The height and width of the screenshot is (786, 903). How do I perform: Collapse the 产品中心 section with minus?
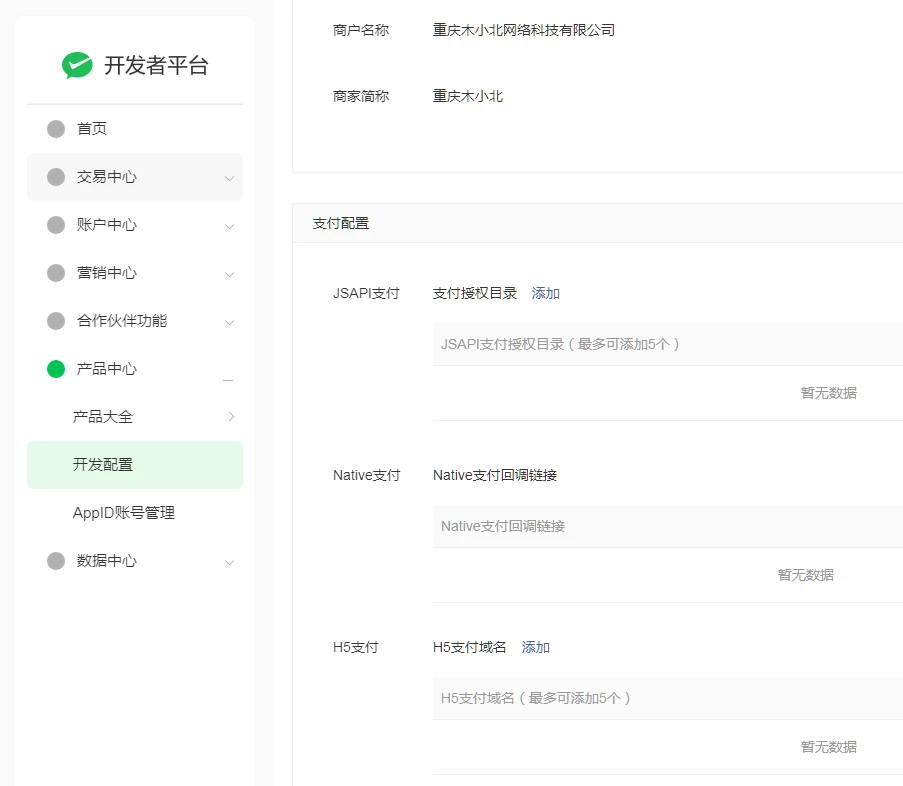coord(228,380)
